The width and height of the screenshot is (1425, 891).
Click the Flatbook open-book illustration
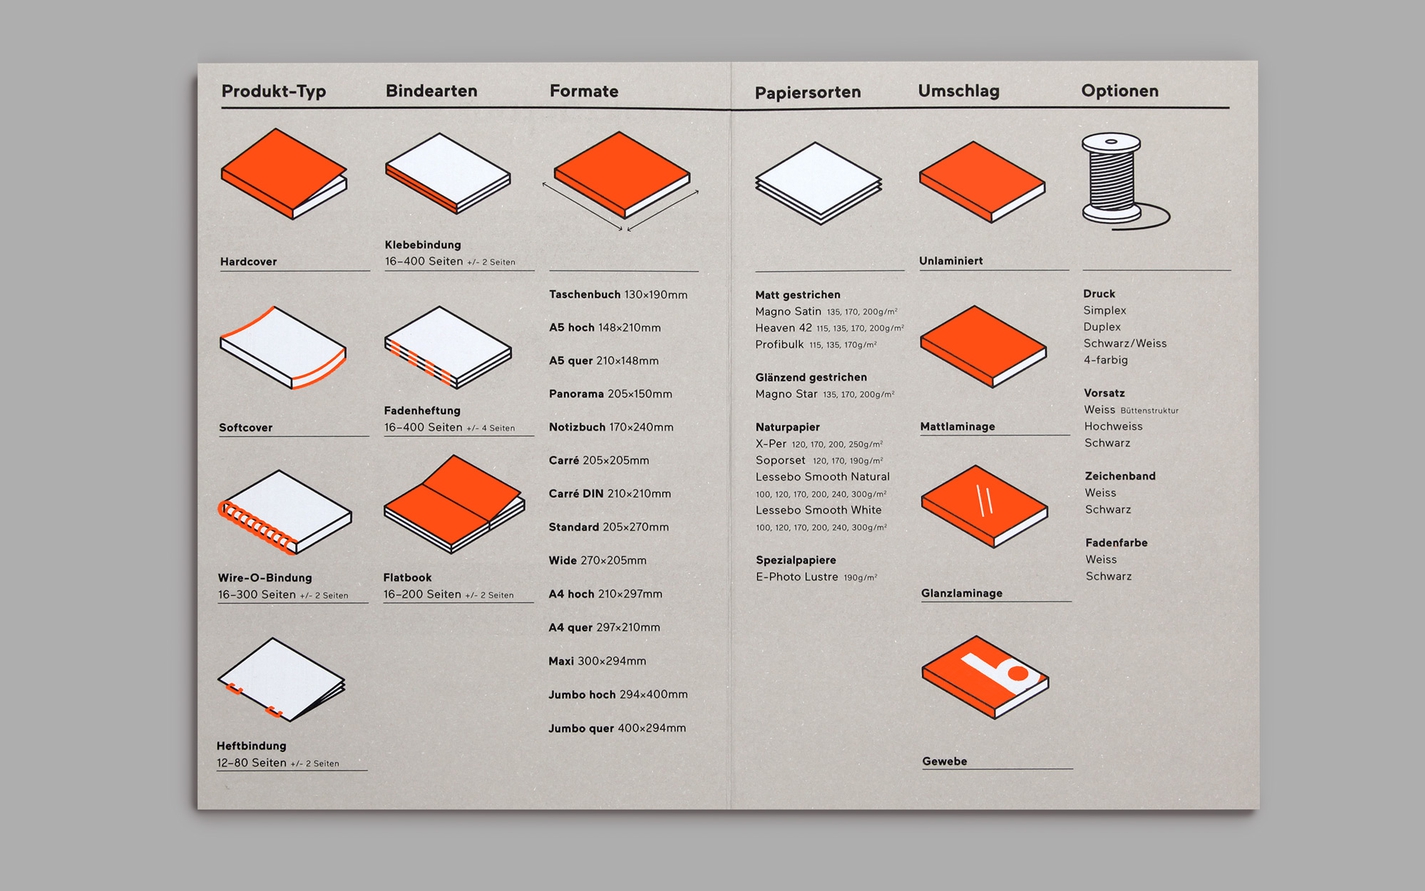point(454,504)
